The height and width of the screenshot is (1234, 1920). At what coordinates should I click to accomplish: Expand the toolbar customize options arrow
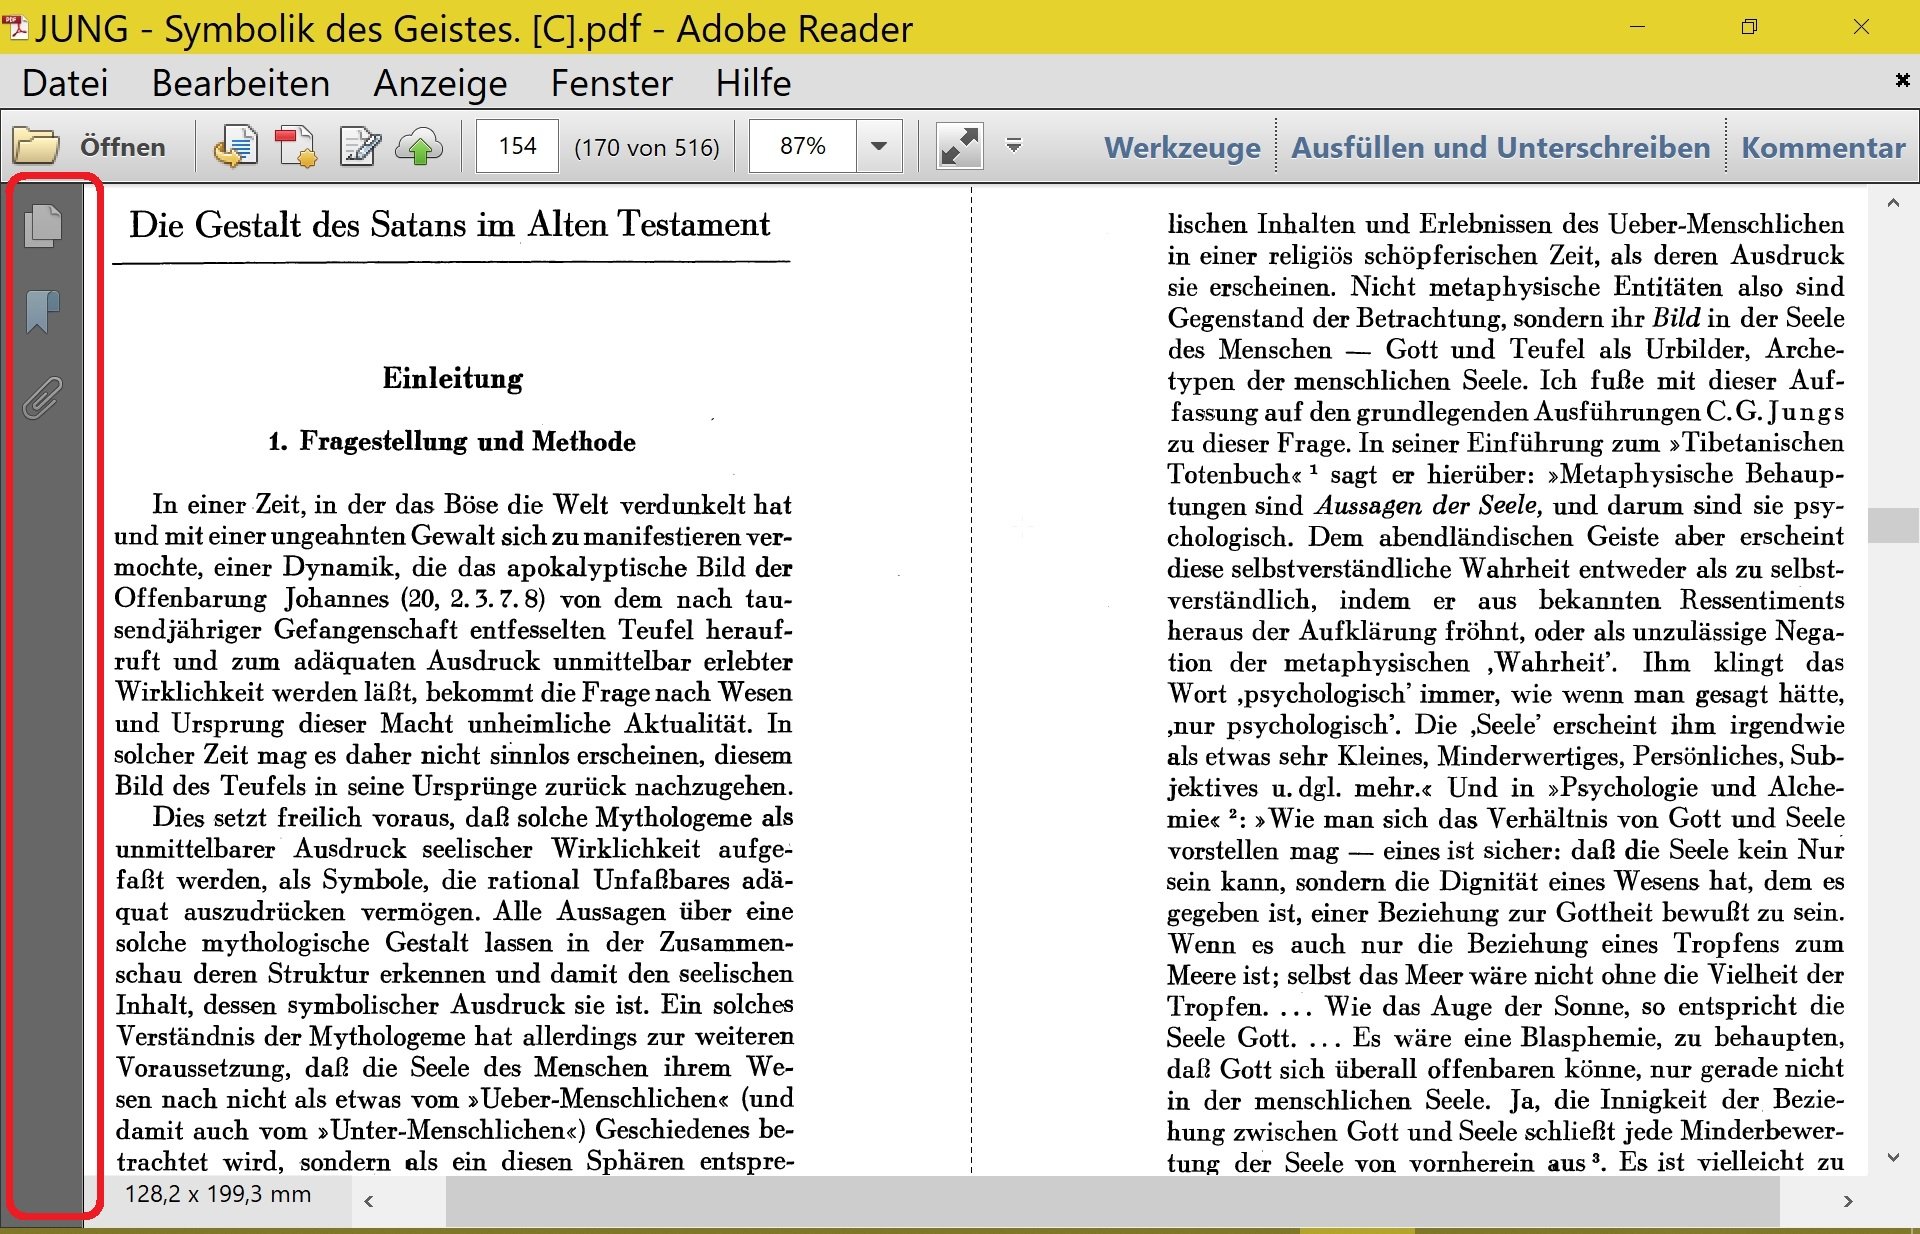(1013, 146)
